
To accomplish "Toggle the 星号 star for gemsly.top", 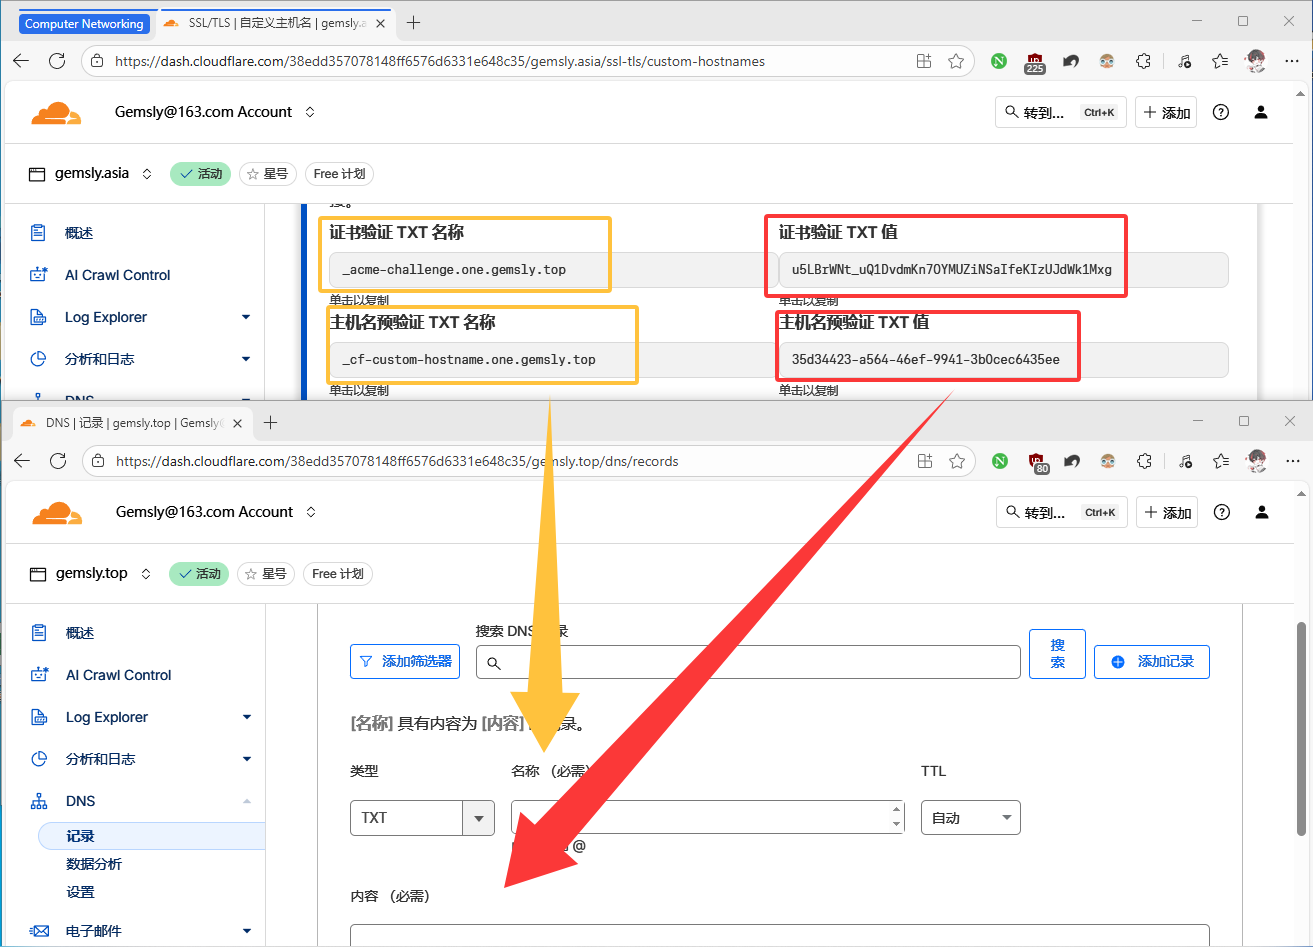I will pyautogui.click(x=264, y=574).
